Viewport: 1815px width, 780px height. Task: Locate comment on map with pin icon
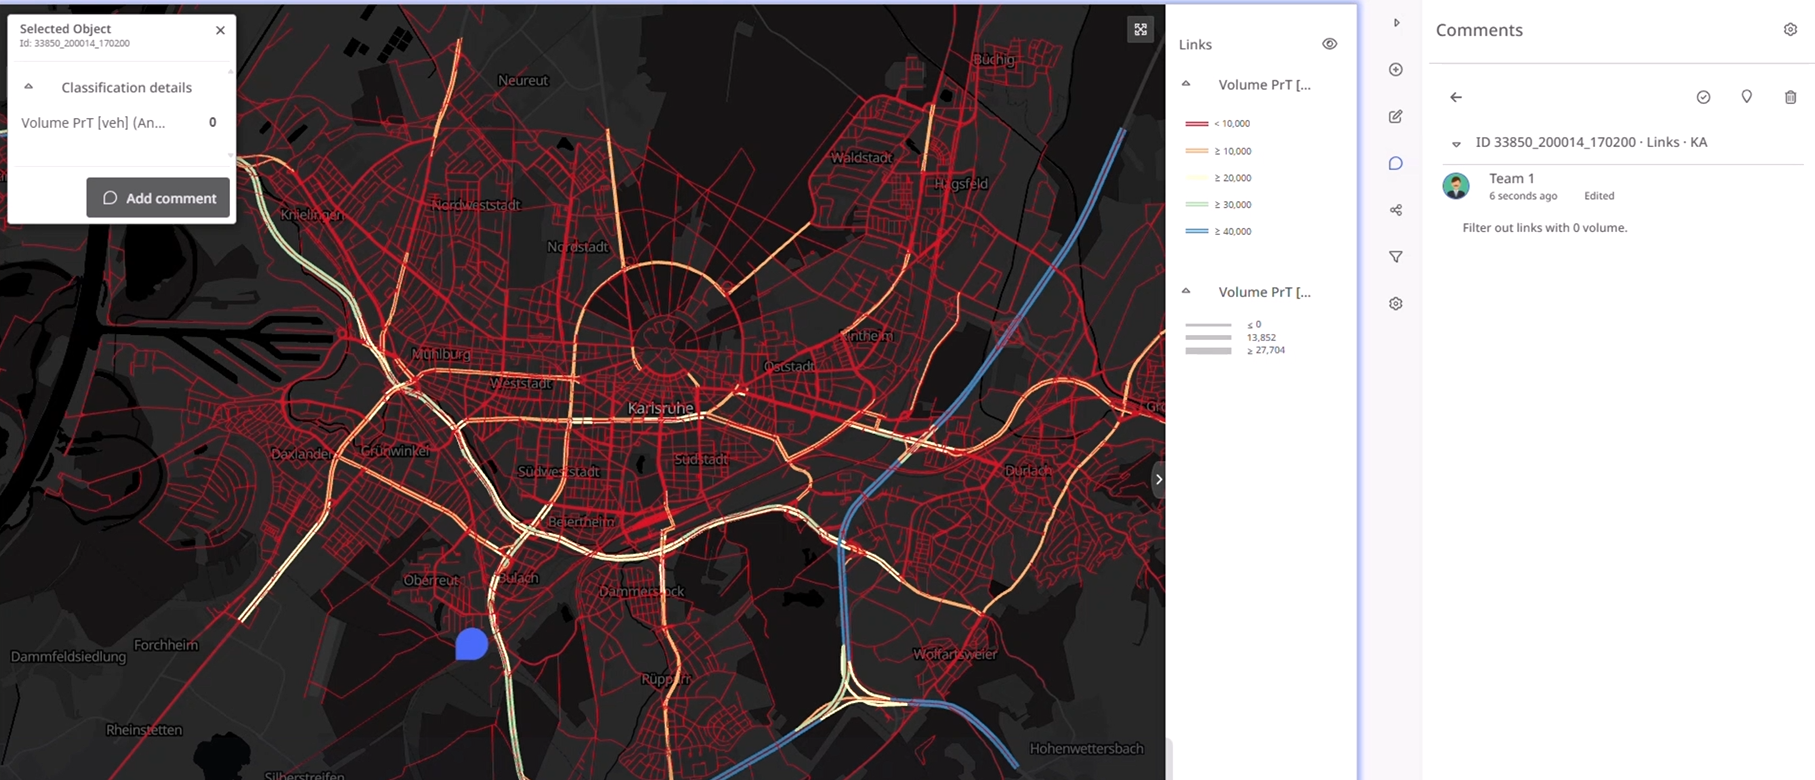[x=1747, y=97]
